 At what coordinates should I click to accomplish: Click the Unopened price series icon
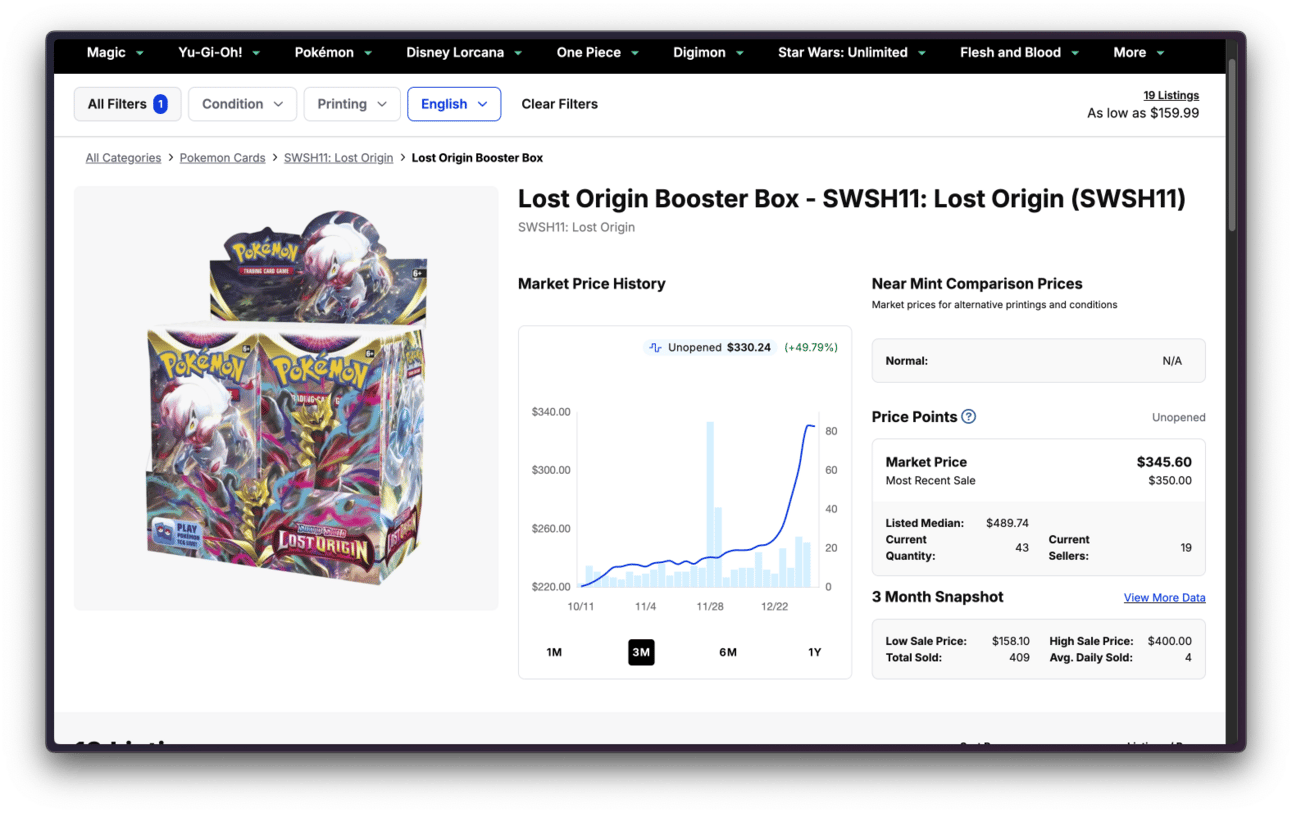(656, 348)
